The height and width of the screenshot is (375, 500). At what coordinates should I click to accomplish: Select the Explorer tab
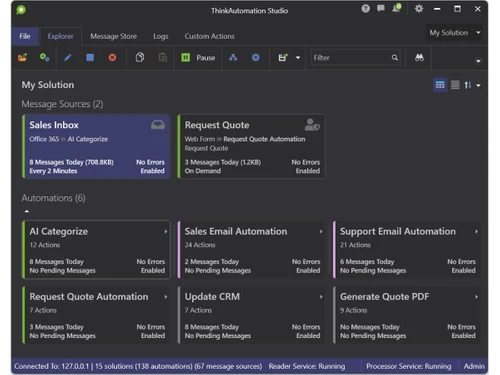click(x=61, y=36)
